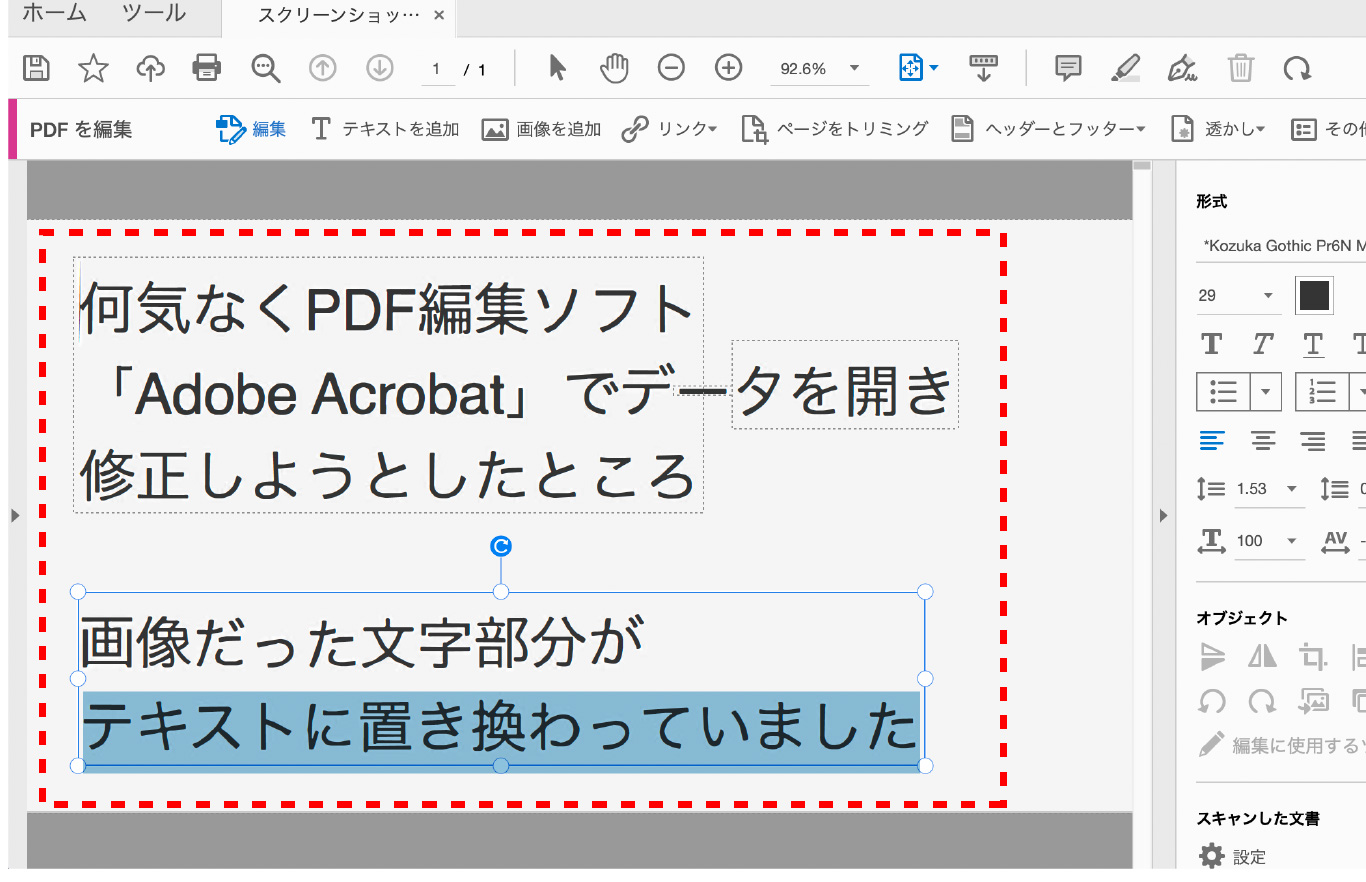Expand the left navigation pane arrow
The height and width of the screenshot is (882, 1366).
click(x=14, y=515)
